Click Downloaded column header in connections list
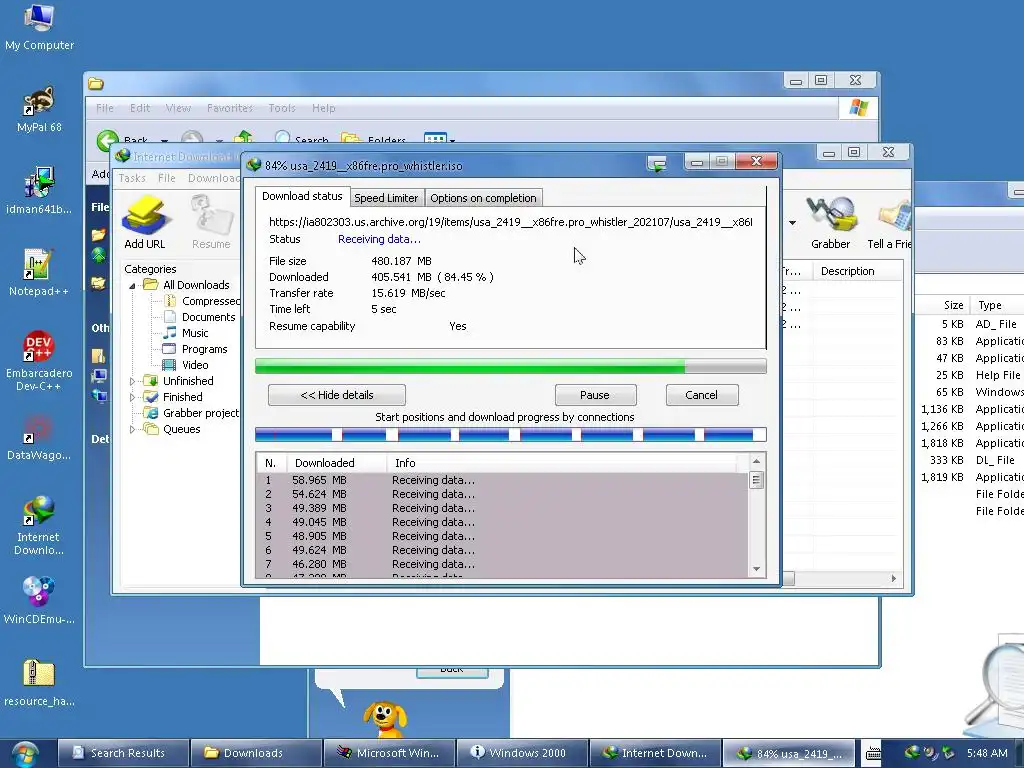Image resolution: width=1024 pixels, height=768 pixels. (x=335, y=463)
